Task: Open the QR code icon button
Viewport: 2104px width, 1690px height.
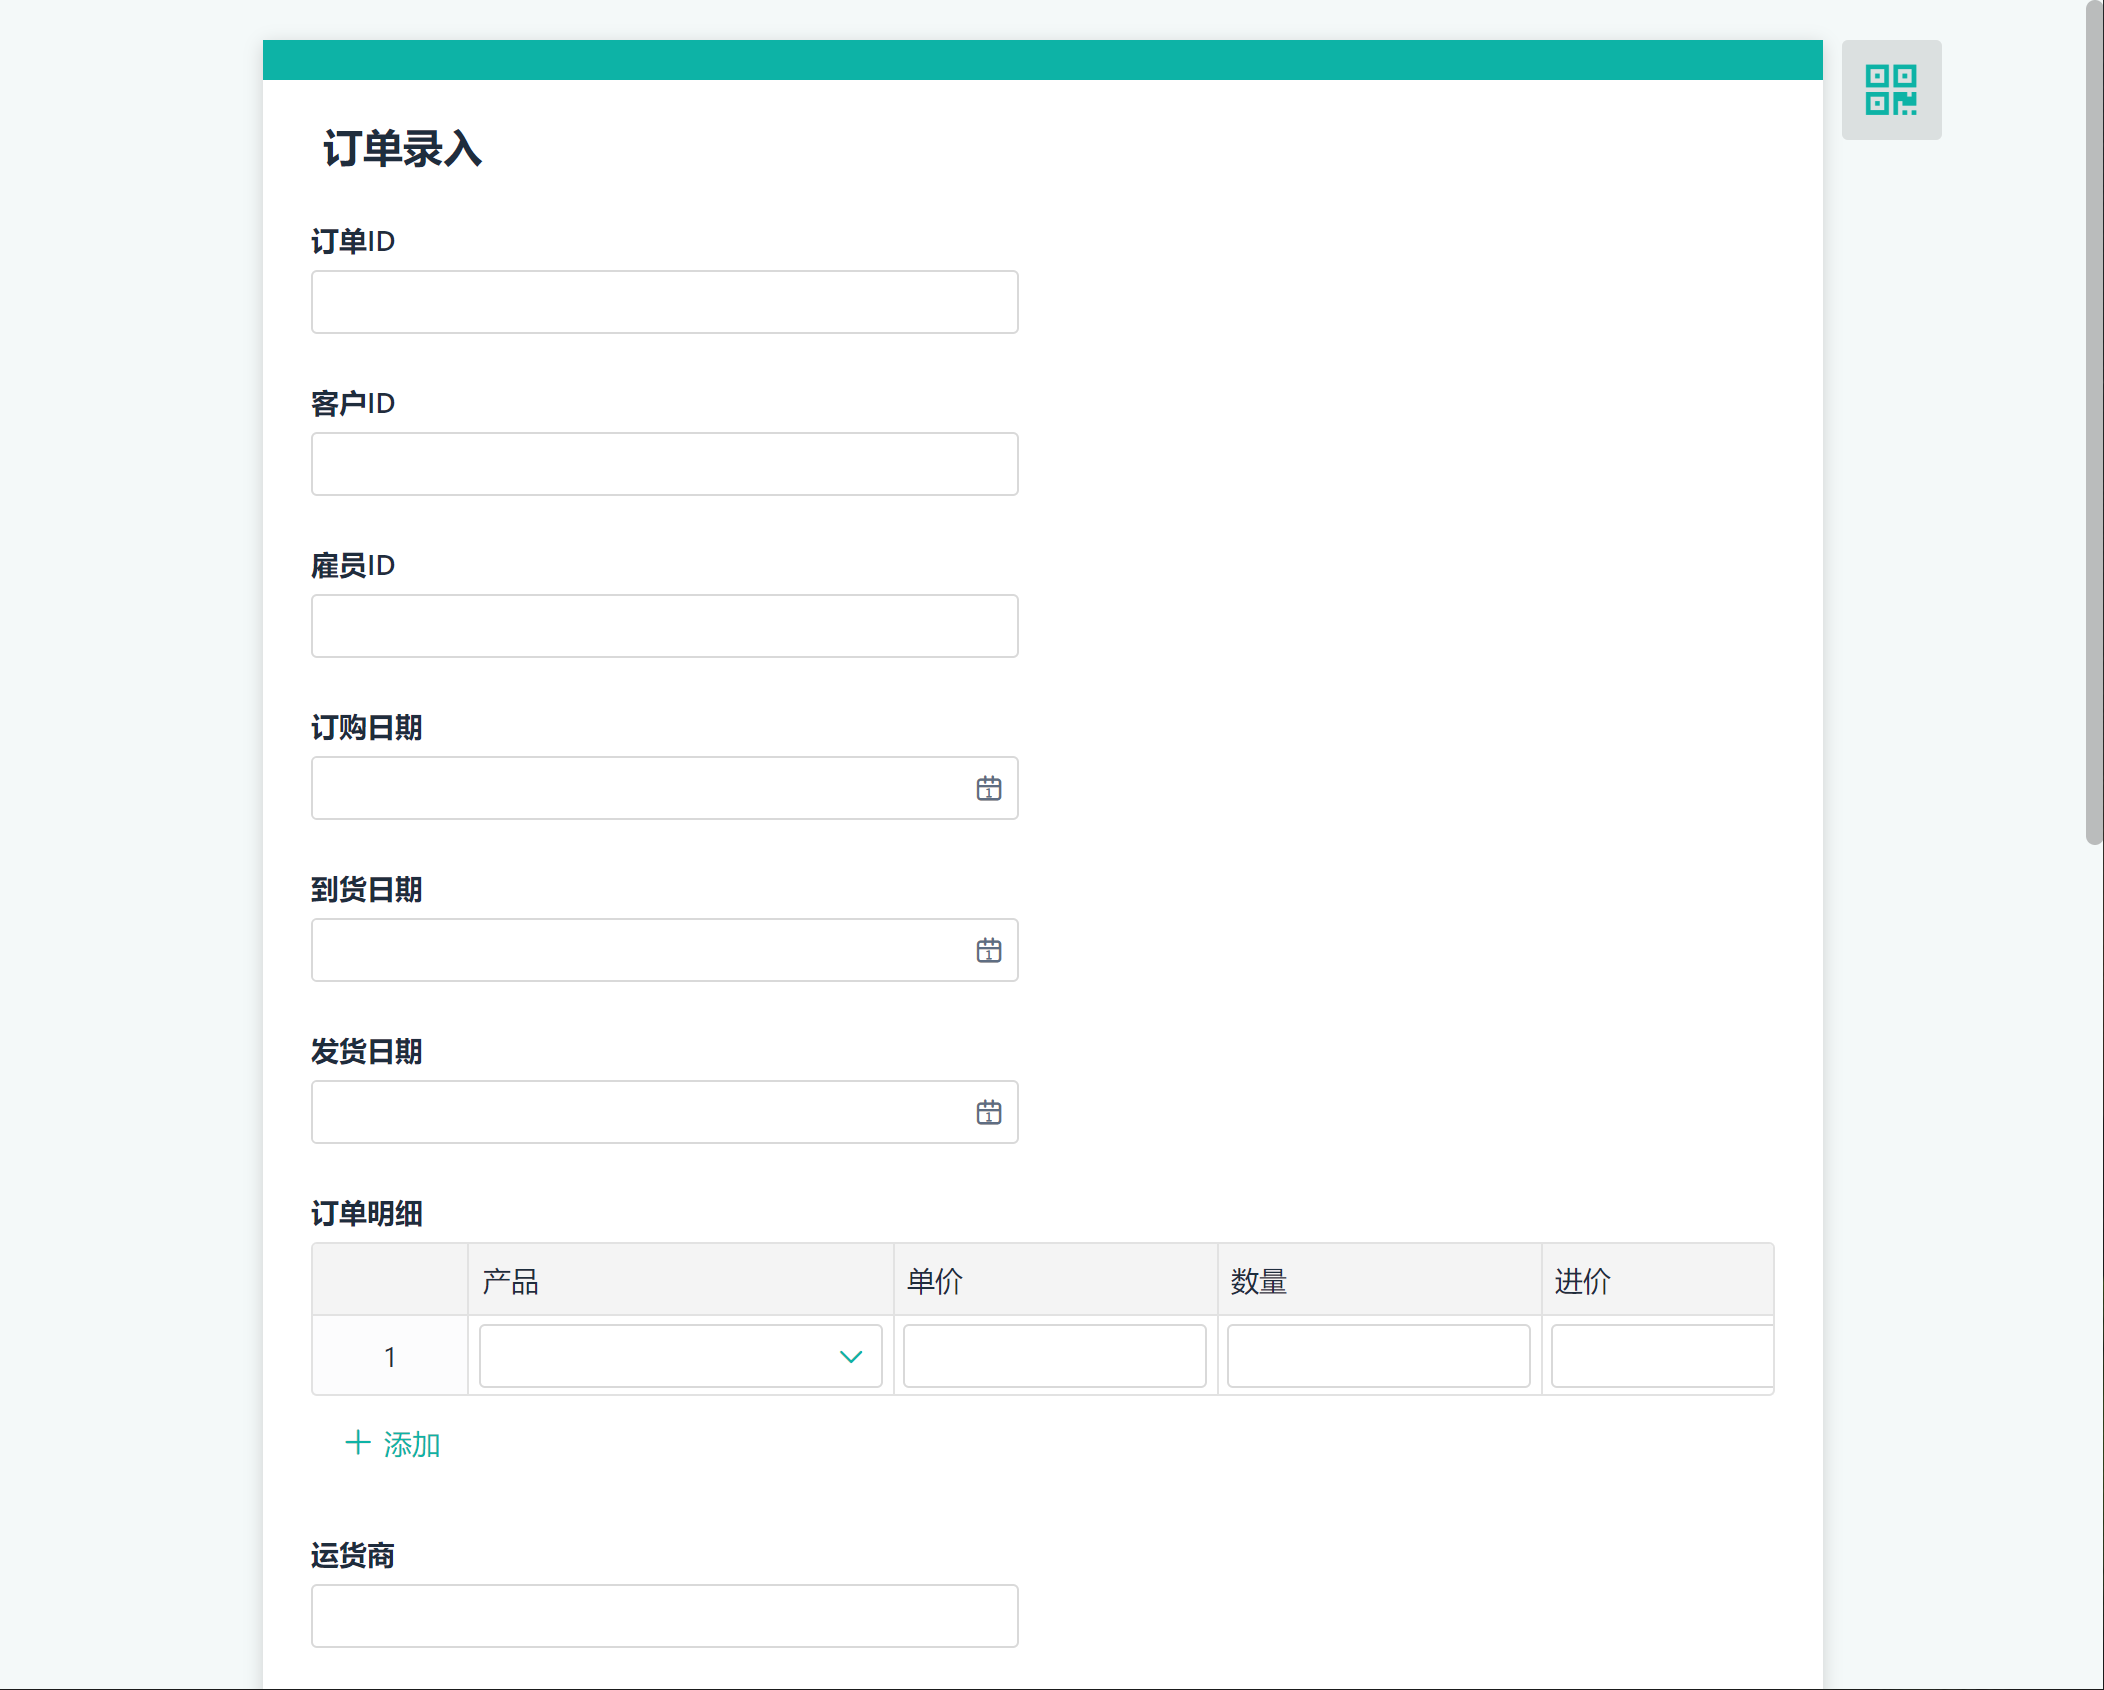Action: coord(1891,90)
